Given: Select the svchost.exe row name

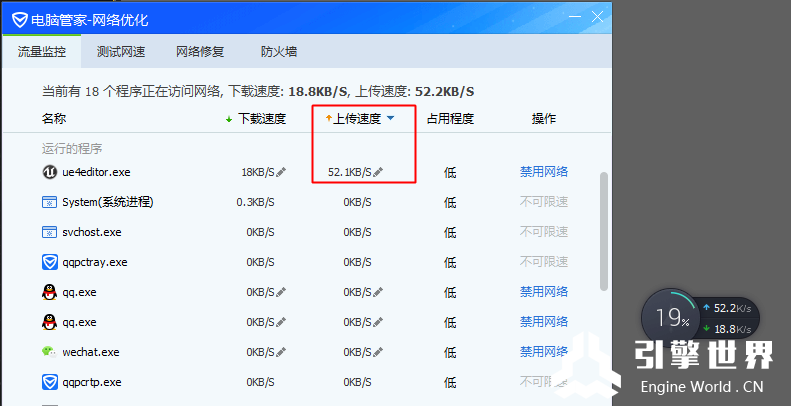Looking at the screenshot, I should pyautogui.click(x=92, y=233).
